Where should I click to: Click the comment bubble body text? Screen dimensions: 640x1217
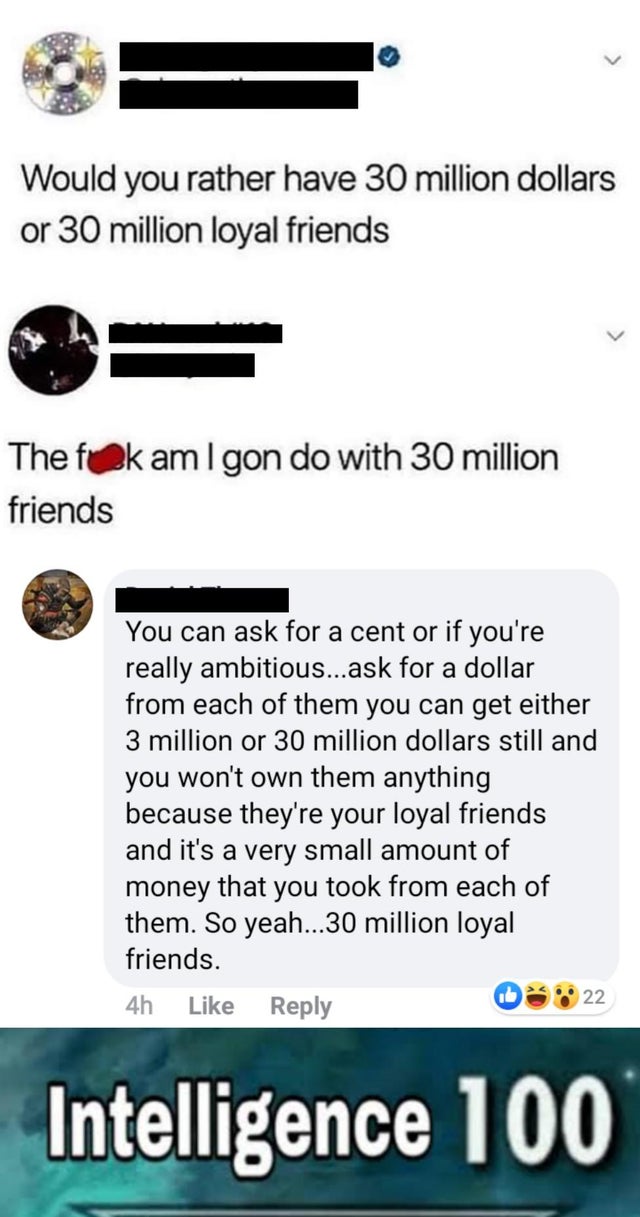[361, 796]
